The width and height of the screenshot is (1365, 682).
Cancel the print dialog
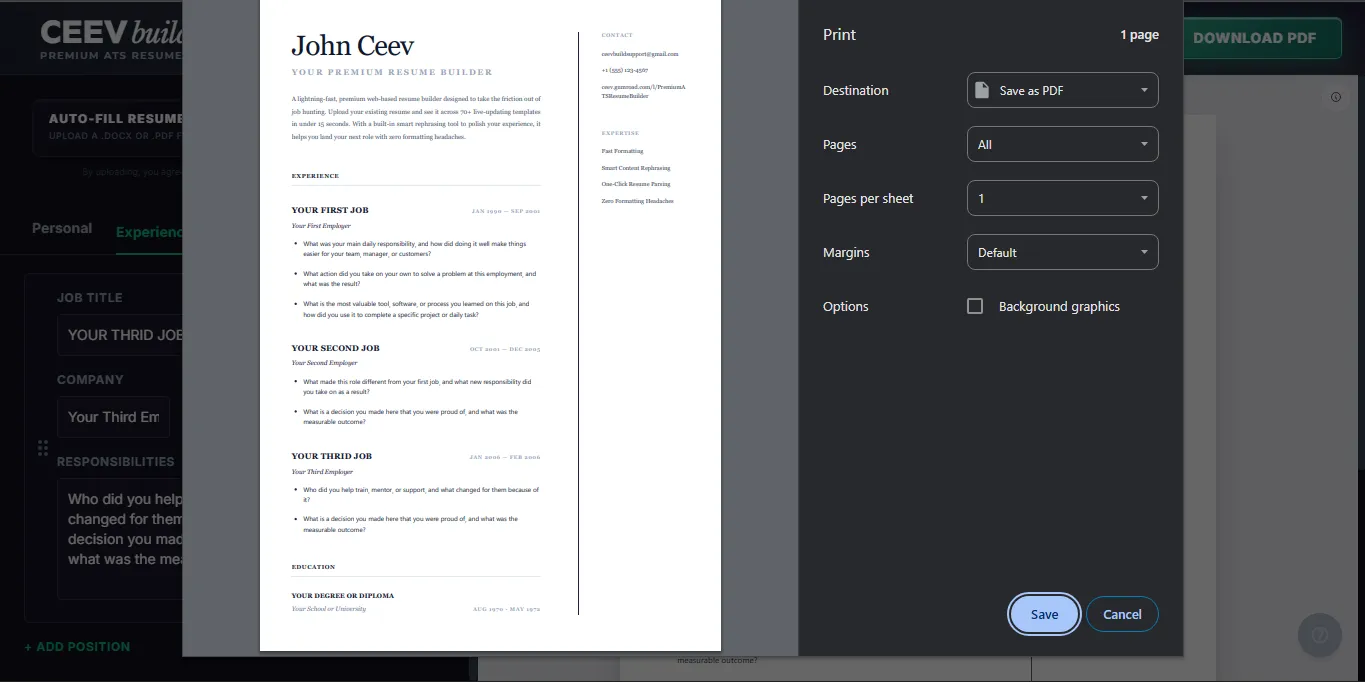(x=1122, y=614)
